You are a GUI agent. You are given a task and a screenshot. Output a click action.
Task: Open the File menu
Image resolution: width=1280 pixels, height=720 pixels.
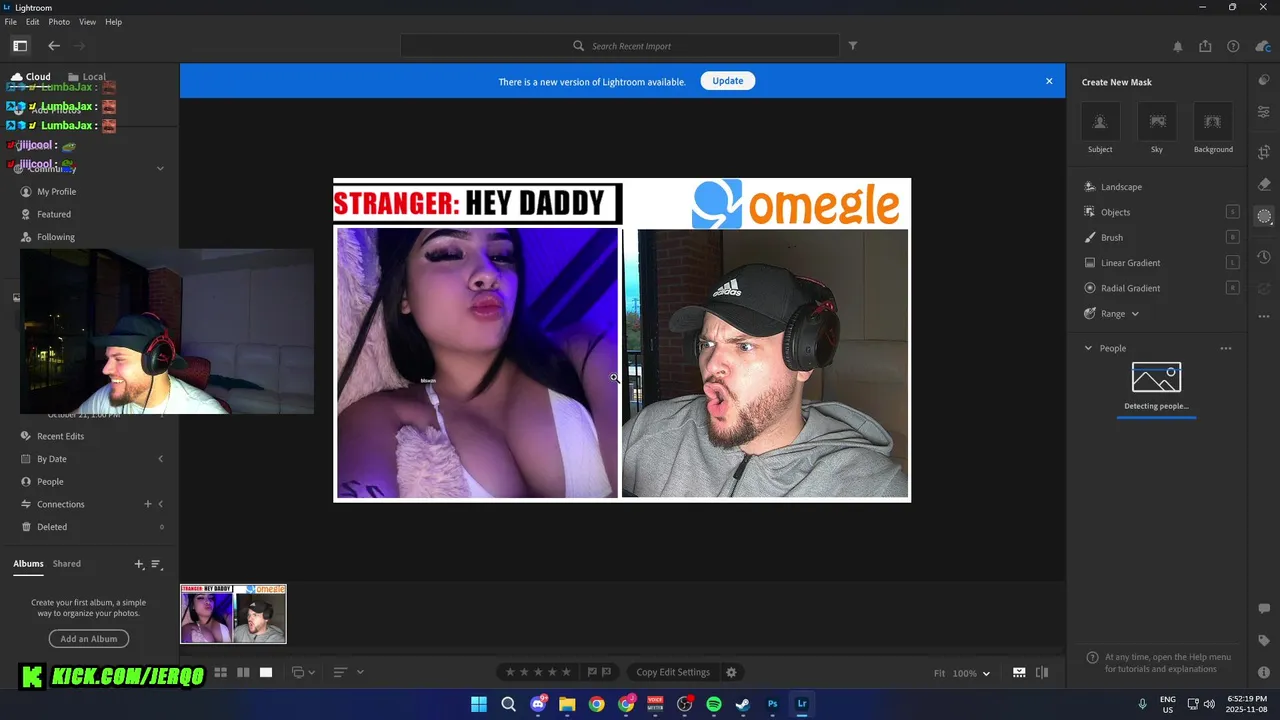[x=10, y=22]
